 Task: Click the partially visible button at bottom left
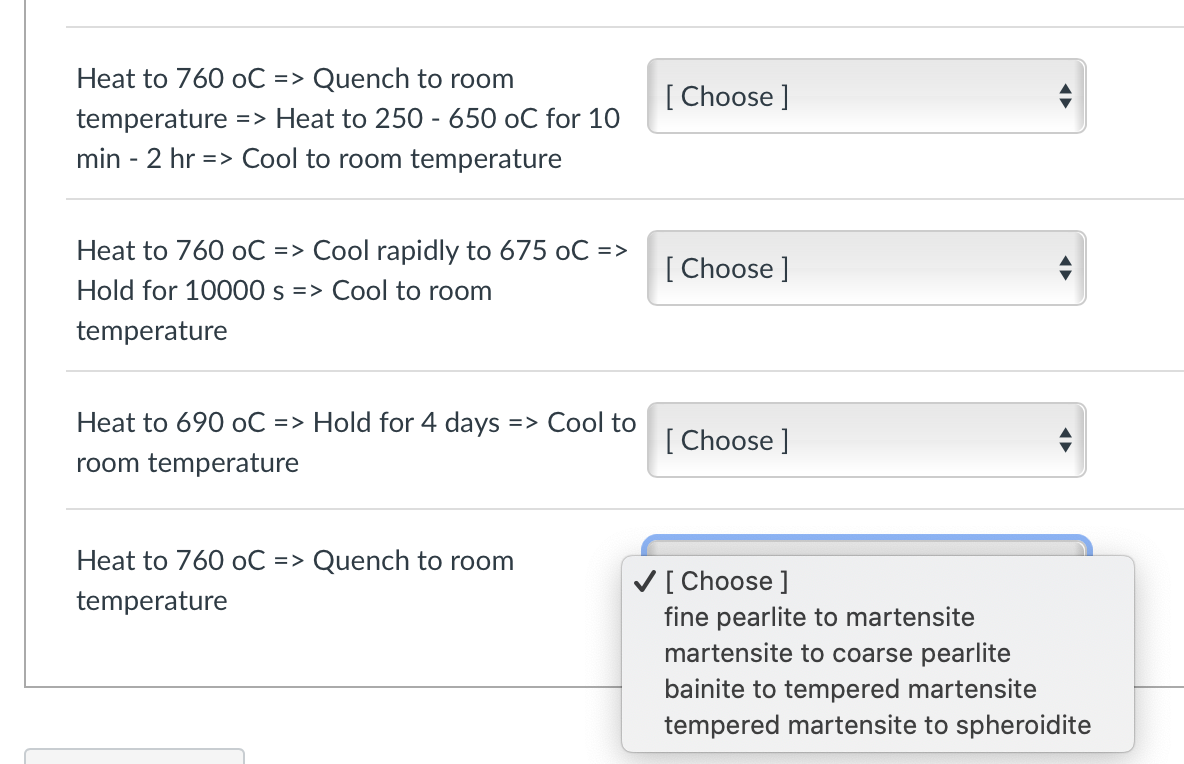click(135, 758)
